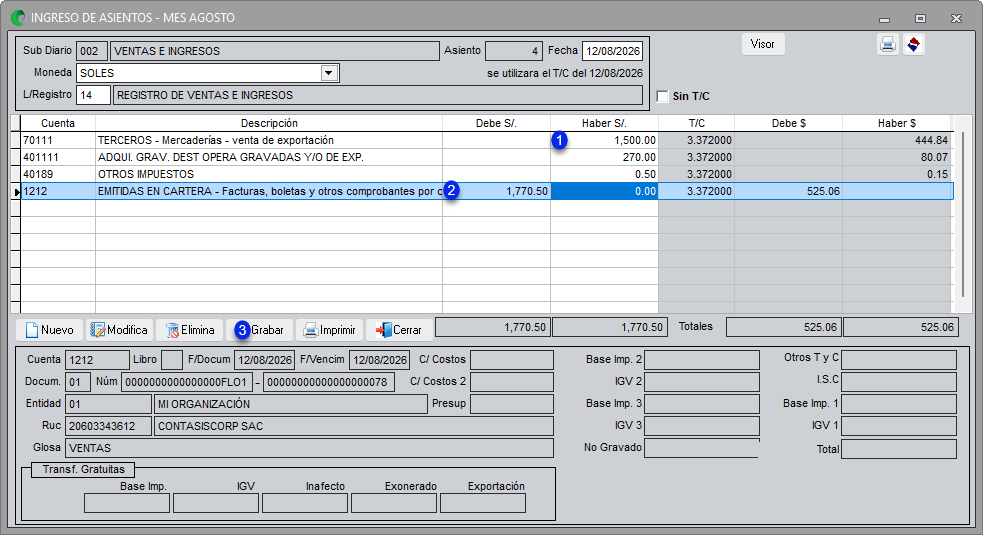Screen dimensions: 983x535
Task: Click the IGV 2 input field
Action: (702, 382)
